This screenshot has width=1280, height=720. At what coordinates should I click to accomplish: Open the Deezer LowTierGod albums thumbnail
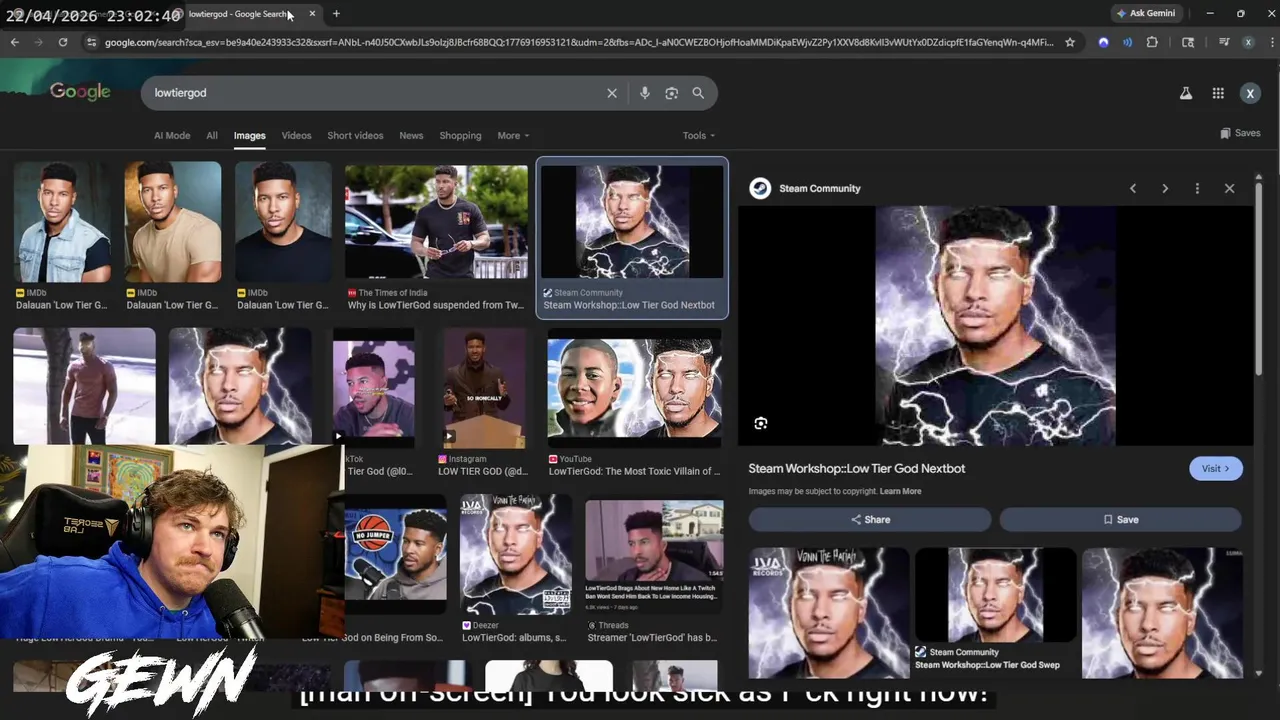516,554
